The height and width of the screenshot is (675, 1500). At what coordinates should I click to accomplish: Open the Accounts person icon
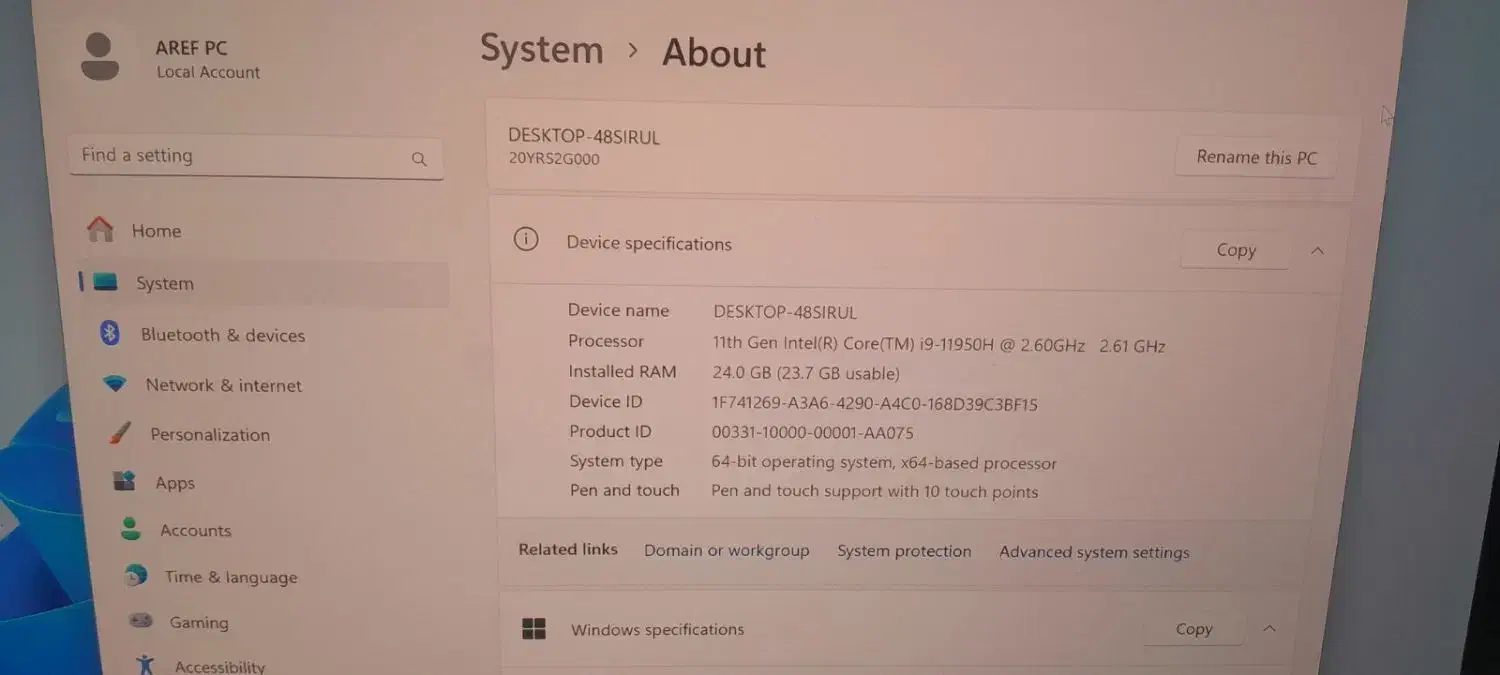[130, 529]
